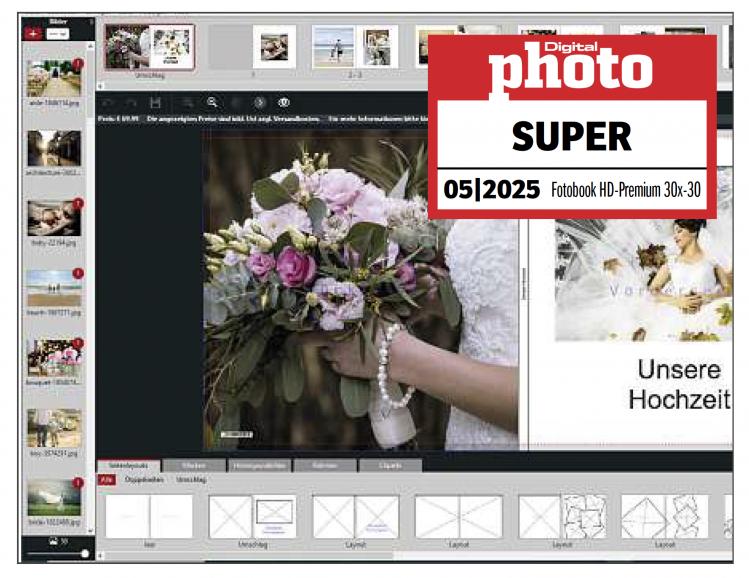Click the red warning badge on baby photo
The image size is (749, 578).
pos(78,203)
